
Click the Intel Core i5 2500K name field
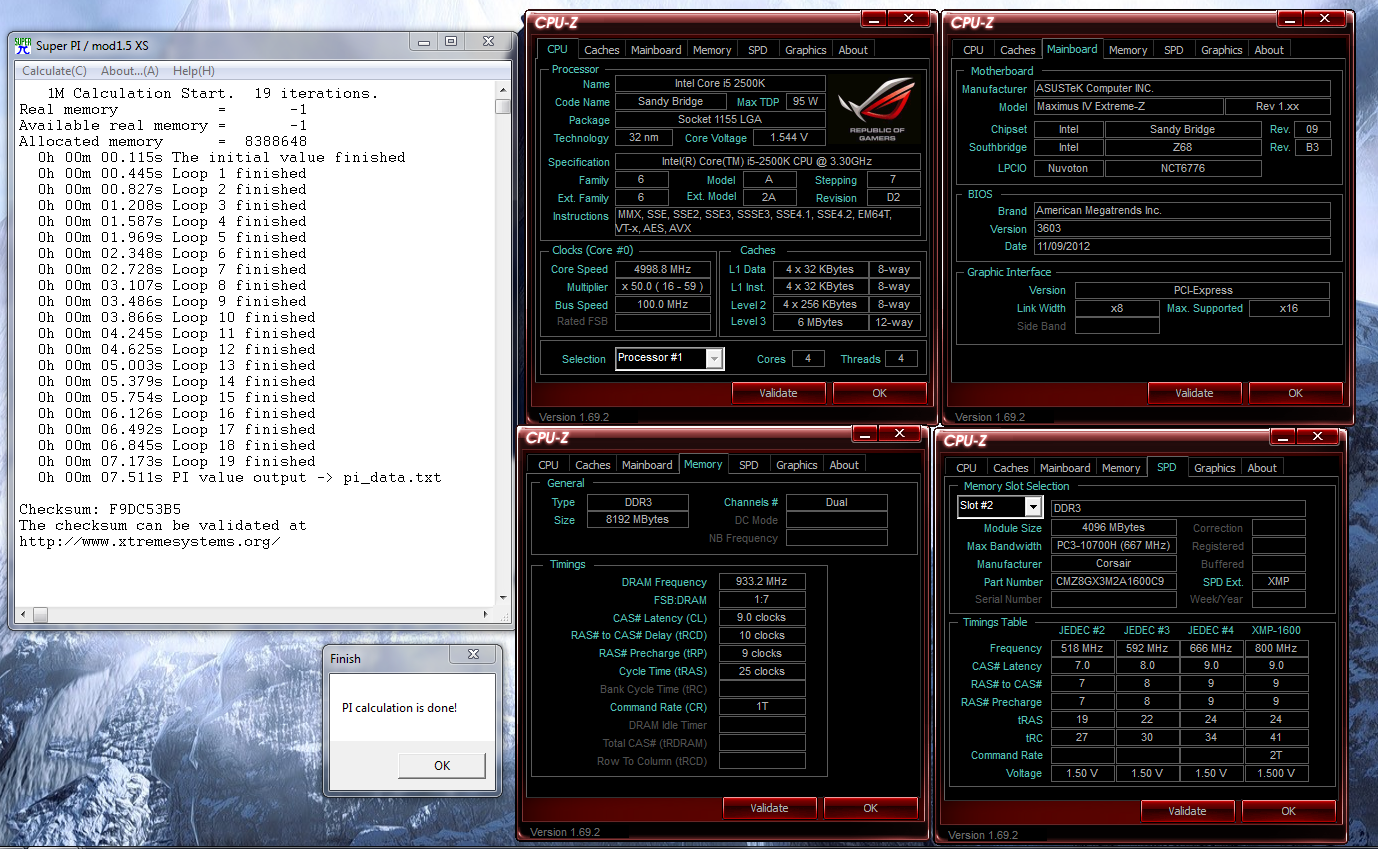tap(720, 84)
